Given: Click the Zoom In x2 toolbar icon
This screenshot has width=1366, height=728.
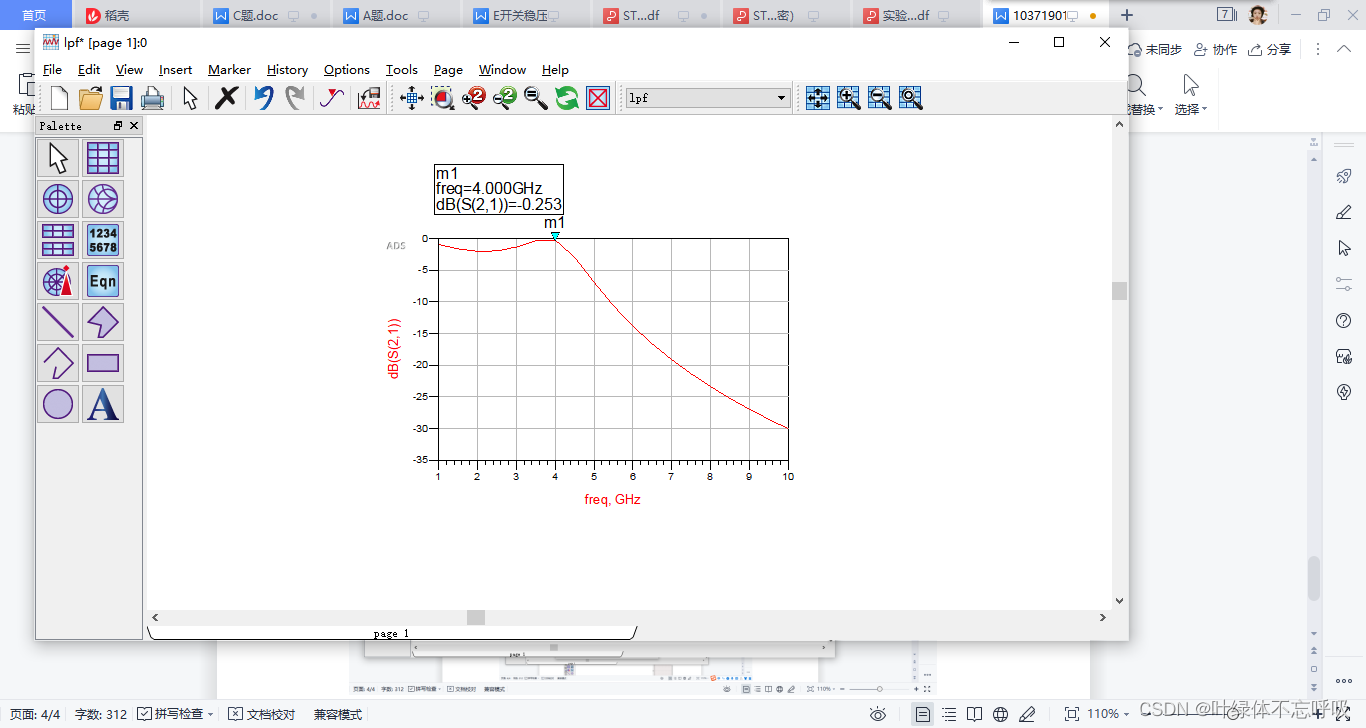Looking at the screenshot, I should pos(474,98).
